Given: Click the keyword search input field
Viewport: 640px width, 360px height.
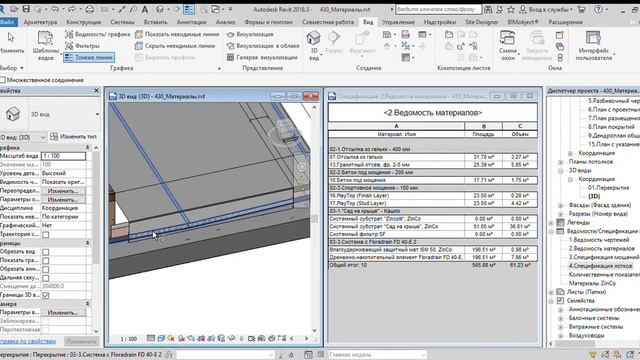Looking at the screenshot, I should tap(438, 9).
